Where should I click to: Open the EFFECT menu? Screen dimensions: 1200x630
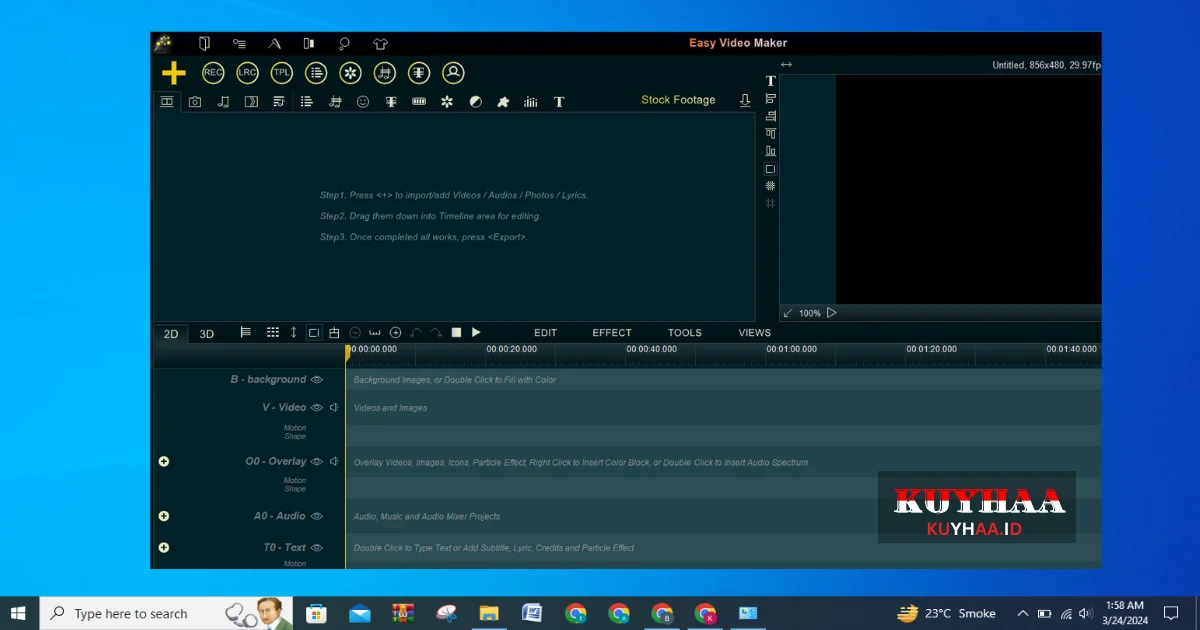click(612, 333)
